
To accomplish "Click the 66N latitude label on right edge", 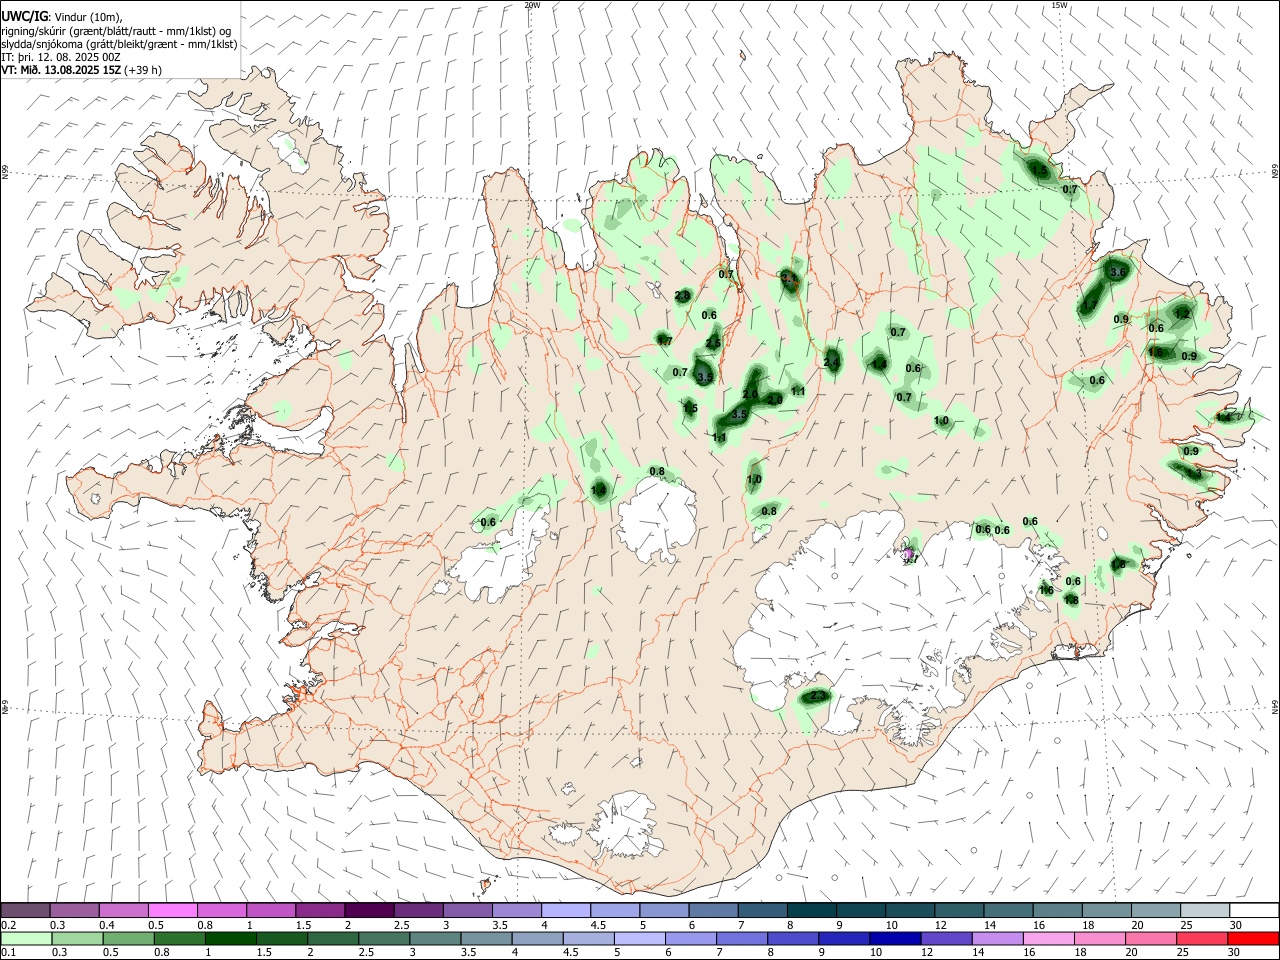I will pyautogui.click(x=1275, y=172).
